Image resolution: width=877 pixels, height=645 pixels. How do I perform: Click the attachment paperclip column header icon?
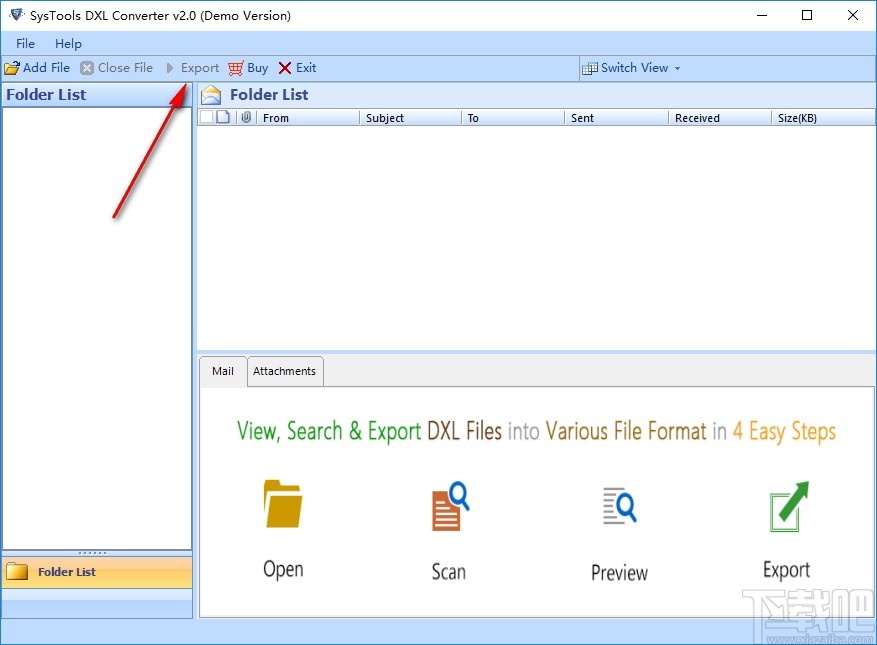point(246,117)
